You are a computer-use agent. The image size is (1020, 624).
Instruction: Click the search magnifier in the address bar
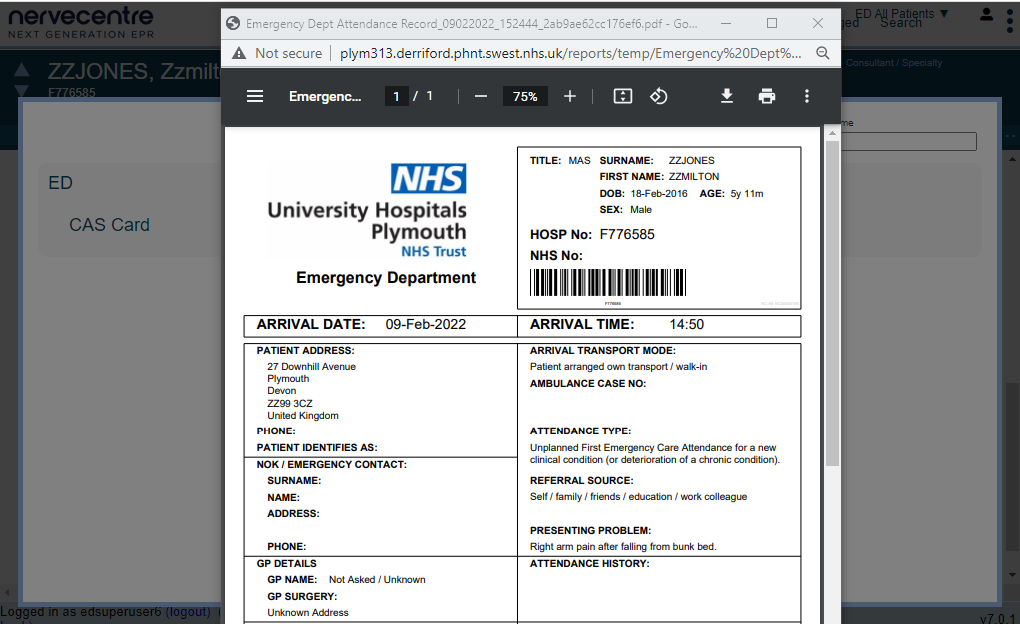pos(822,53)
